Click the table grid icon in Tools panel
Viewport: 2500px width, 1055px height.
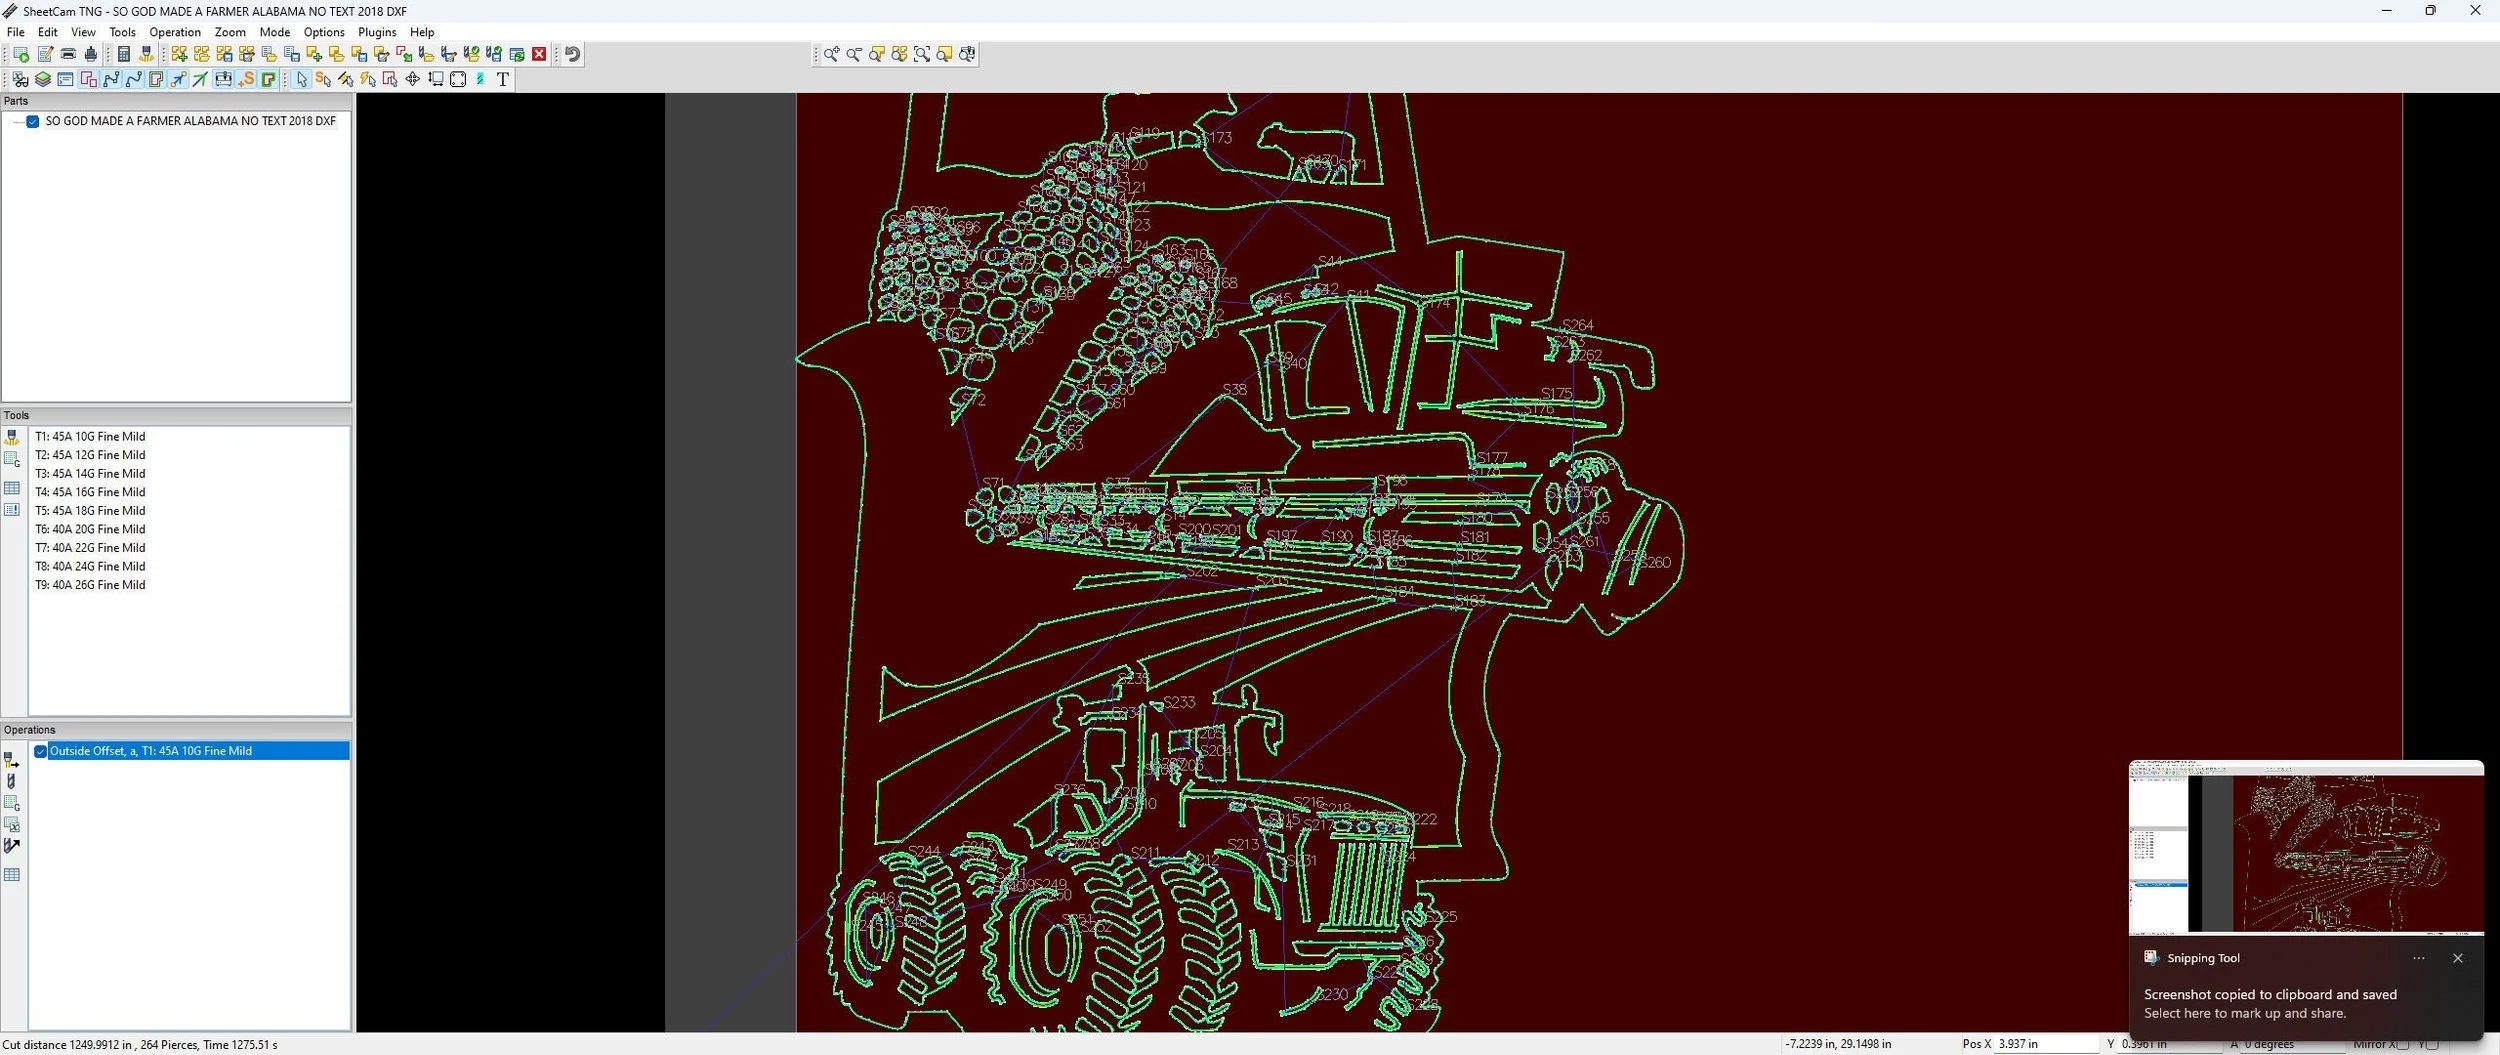coord(12,488)
